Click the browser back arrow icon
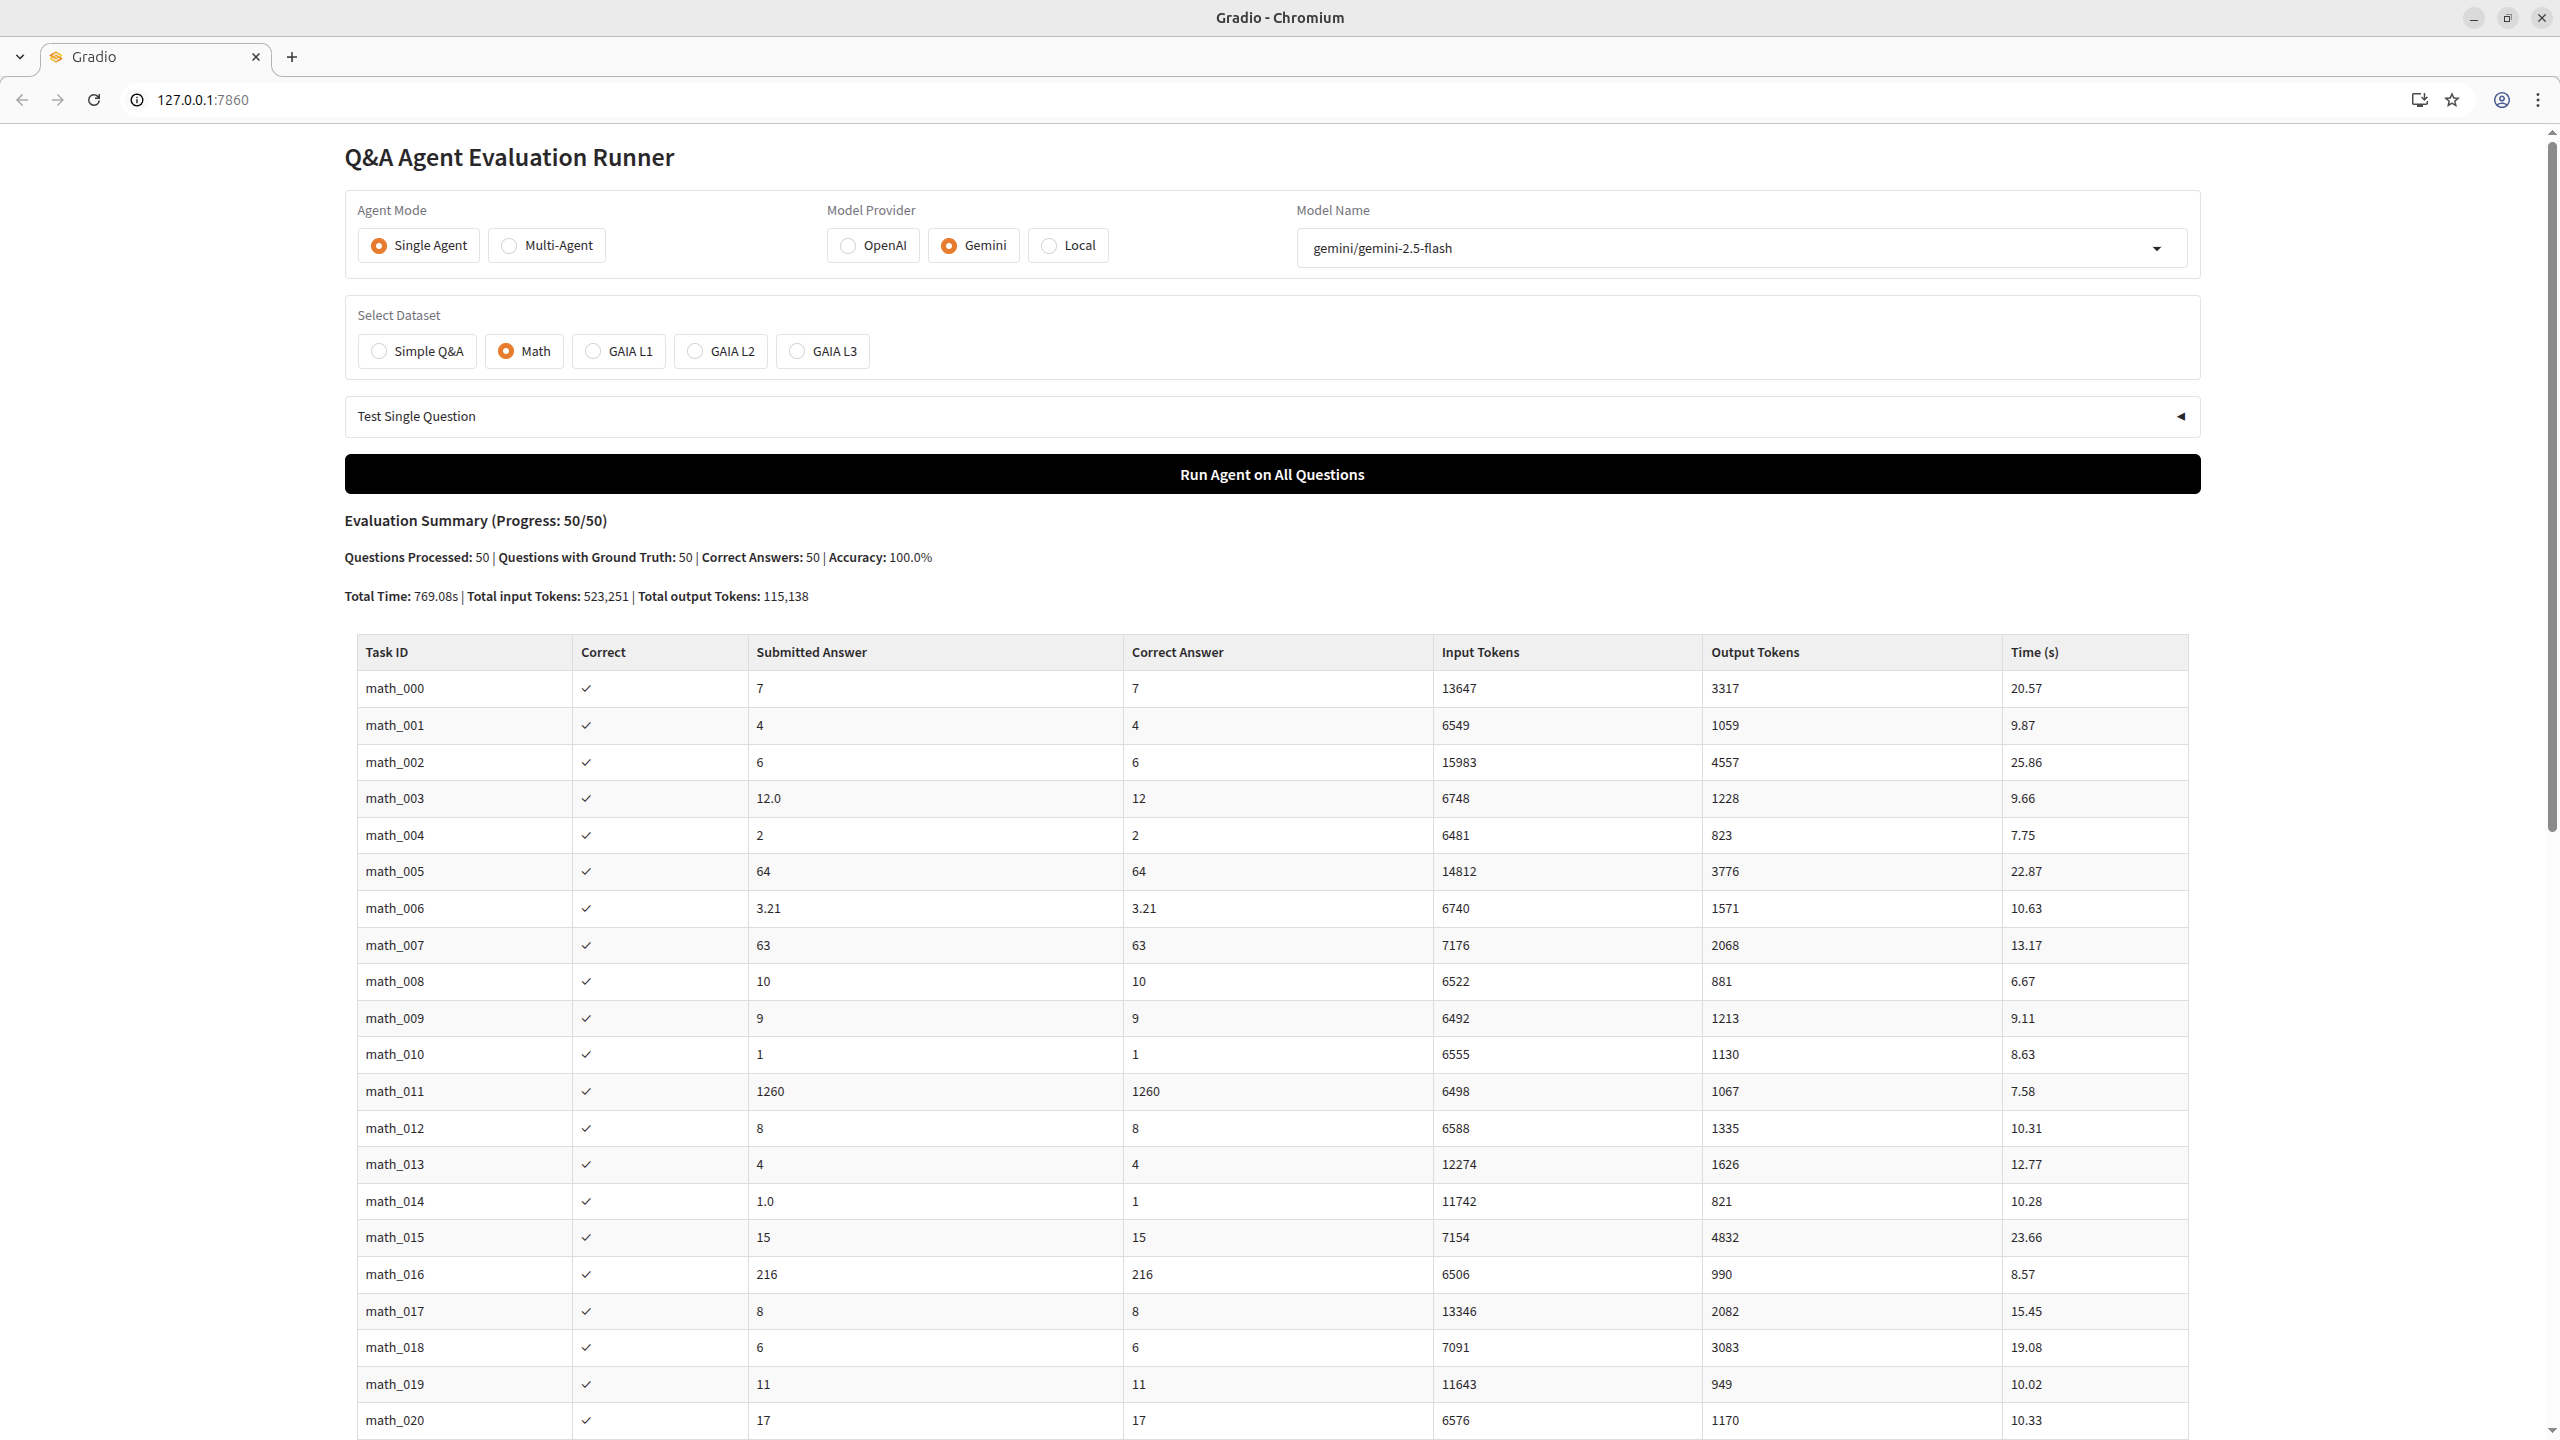This screenshot has height=1440, width=2560. tap(22, 100)
